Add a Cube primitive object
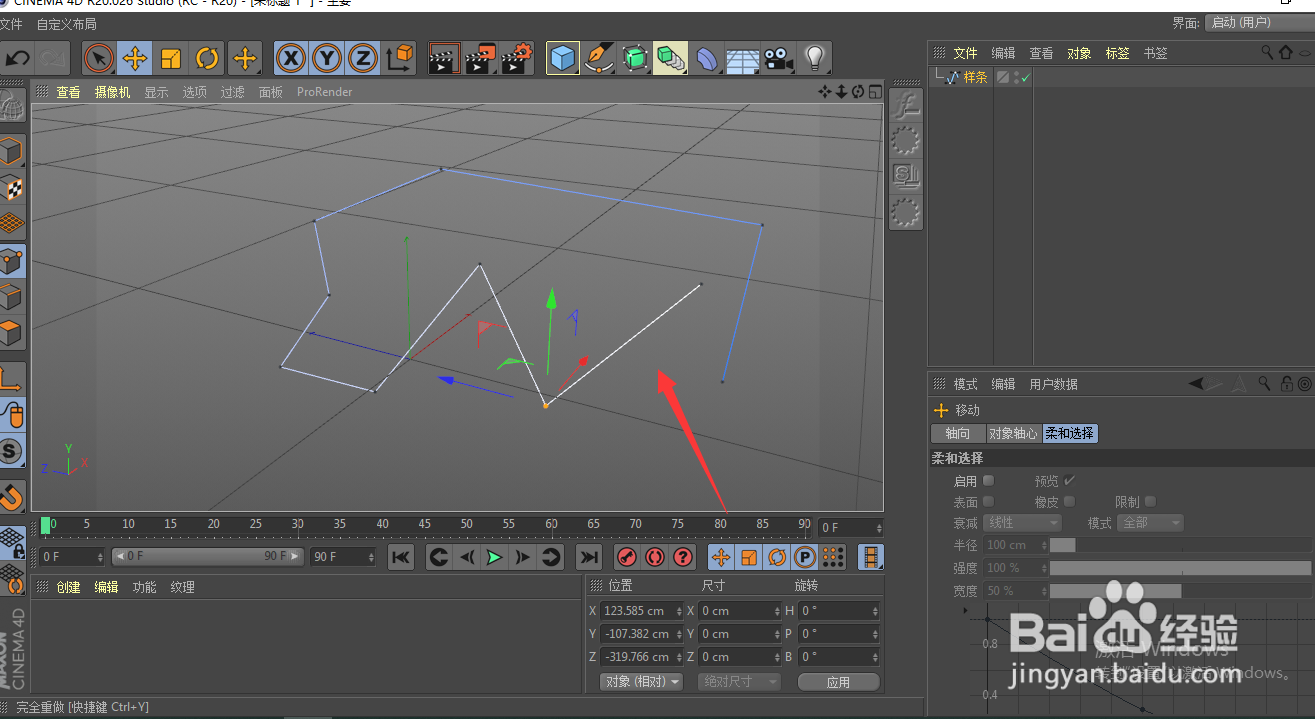1315x719 pixels. tap(563, 59)
